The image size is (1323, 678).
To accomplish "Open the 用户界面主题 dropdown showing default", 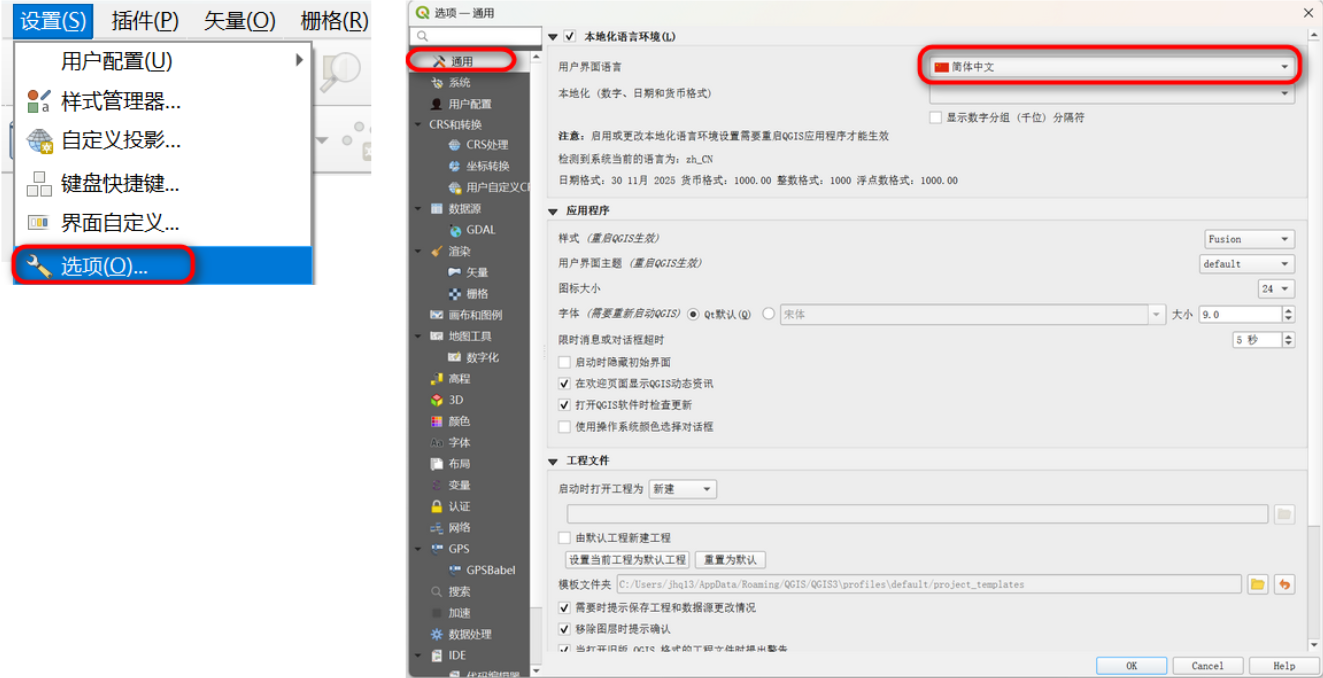I will (x=1247, y=264).
